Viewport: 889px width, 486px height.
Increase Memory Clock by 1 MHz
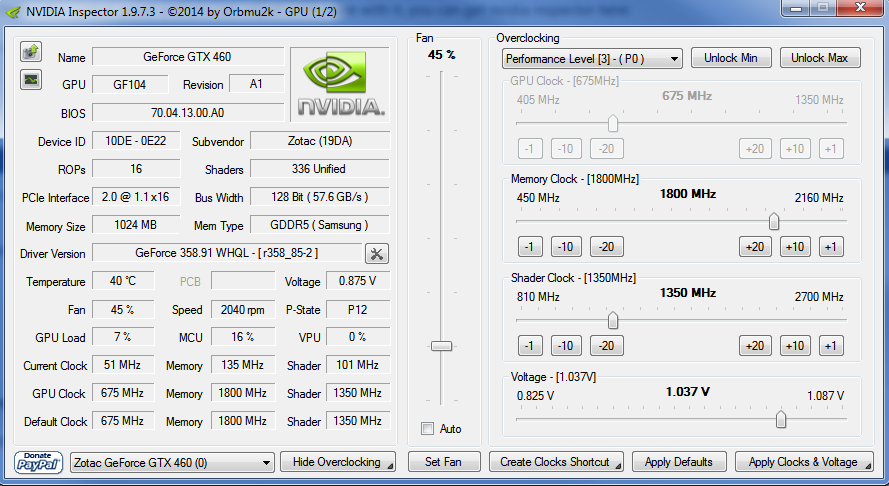pyautogui.click(x=831, y=247)
